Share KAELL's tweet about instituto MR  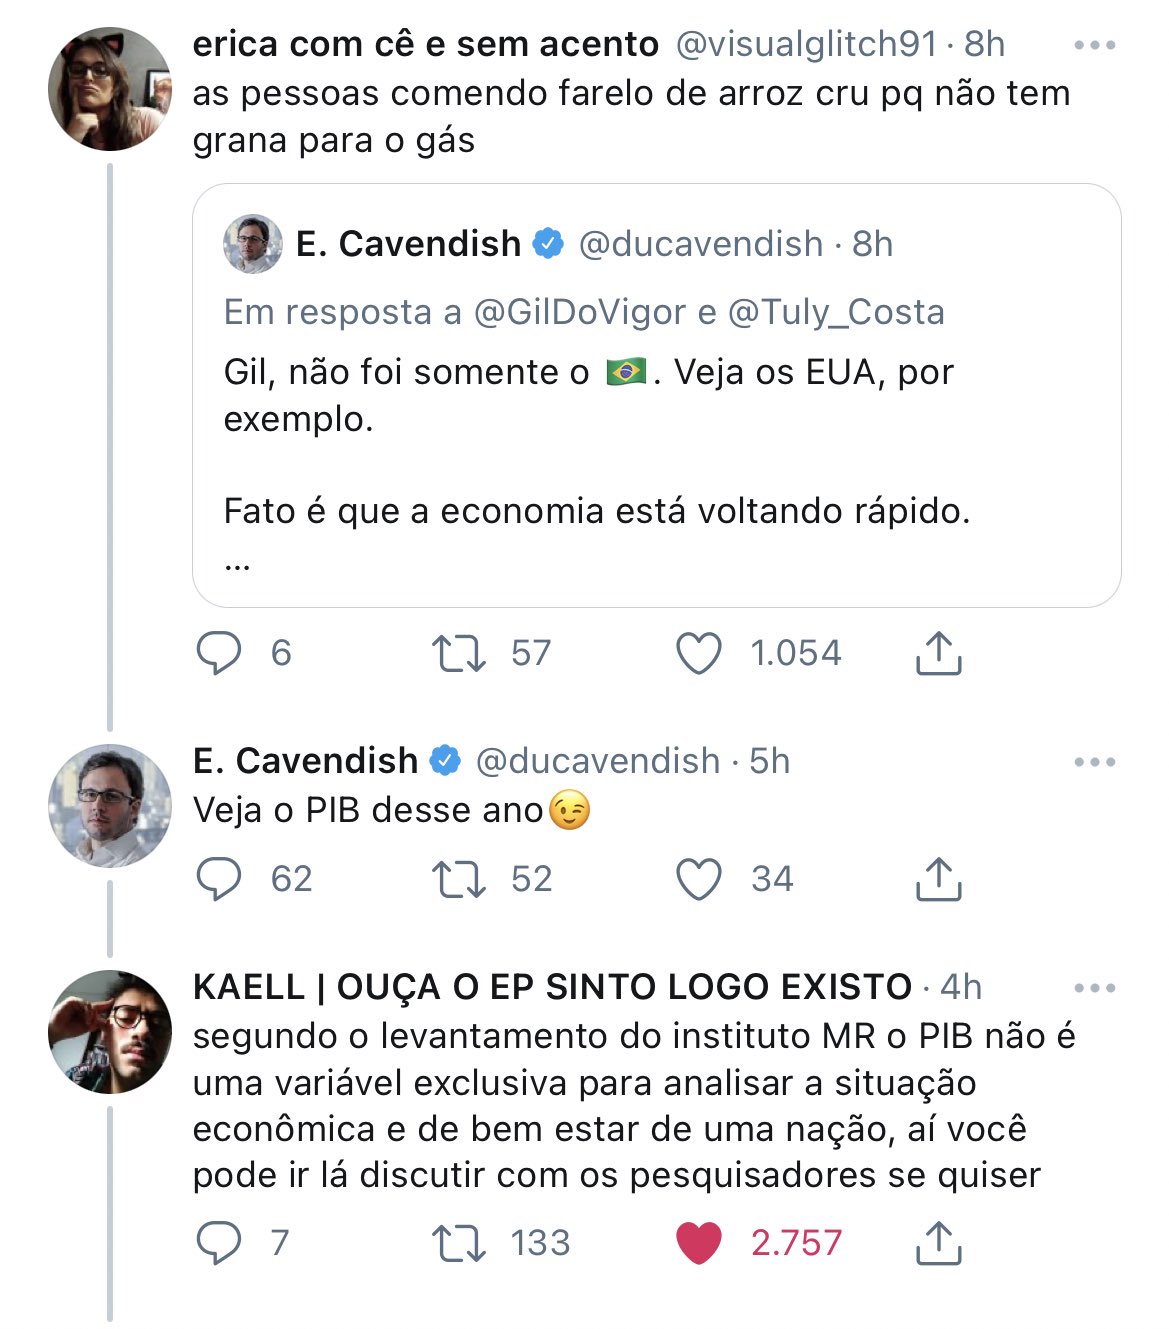[x=938, y=1243]
